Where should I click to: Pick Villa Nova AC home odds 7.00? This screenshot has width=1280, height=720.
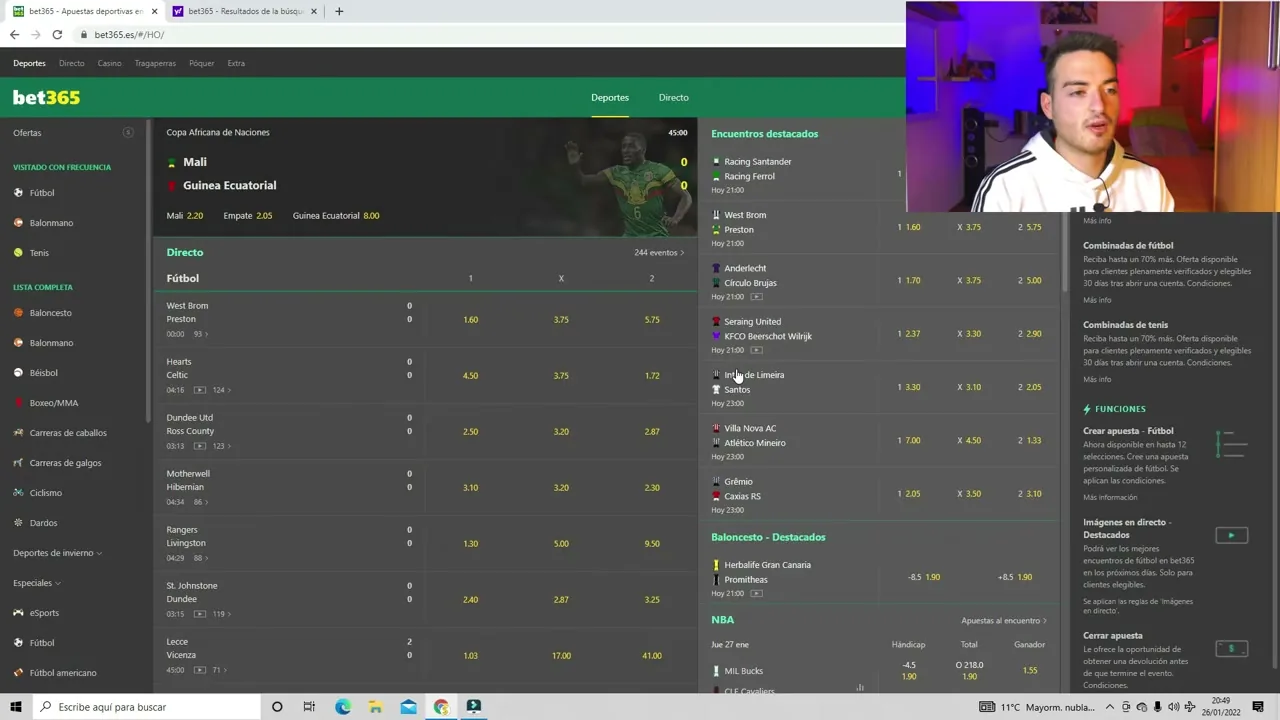[x=909, y=440]
